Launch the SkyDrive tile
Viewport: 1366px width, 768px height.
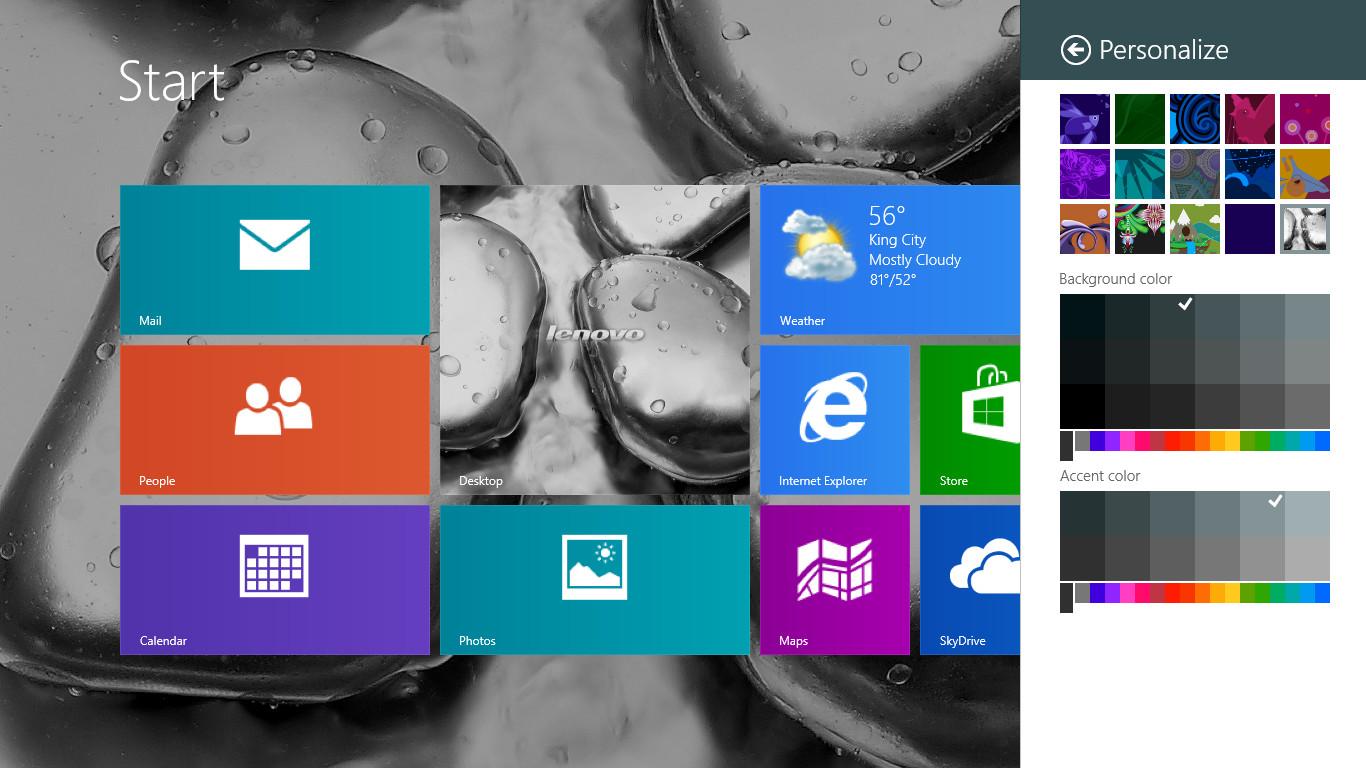(x=970, y=580)
